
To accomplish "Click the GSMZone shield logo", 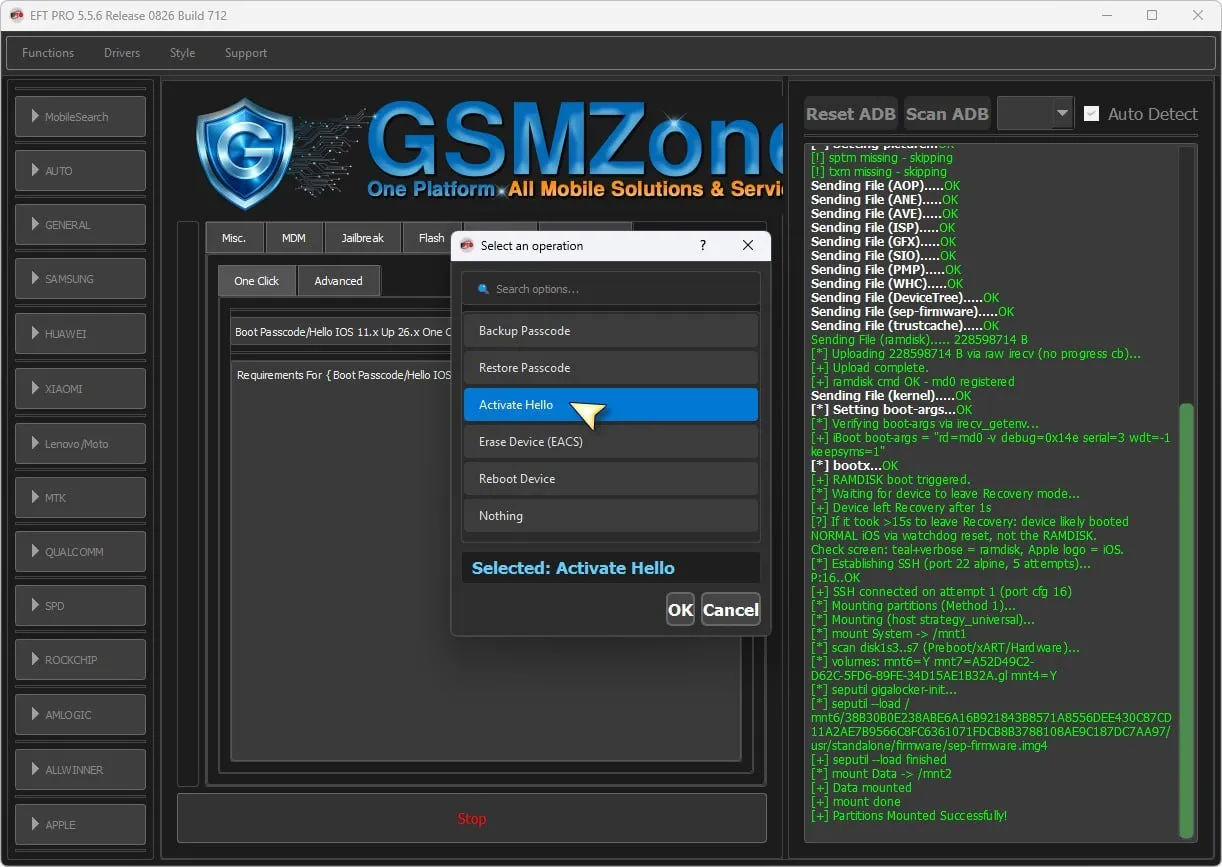I will [244, 153].
